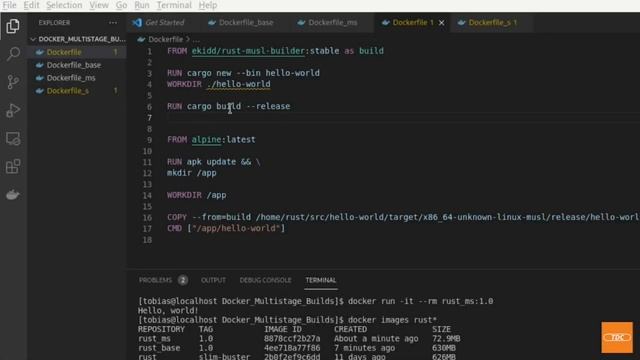Open Dockerfile in the explorer tree
The image size is (640, 360).
pyautogui.click(x=77, y=52)
